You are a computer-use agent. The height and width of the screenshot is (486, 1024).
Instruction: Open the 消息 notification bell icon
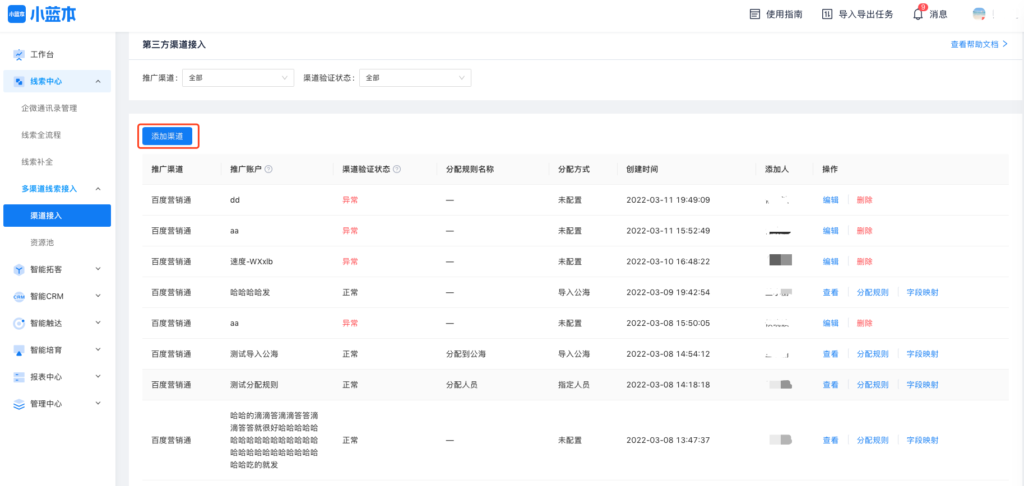(918, 14)
